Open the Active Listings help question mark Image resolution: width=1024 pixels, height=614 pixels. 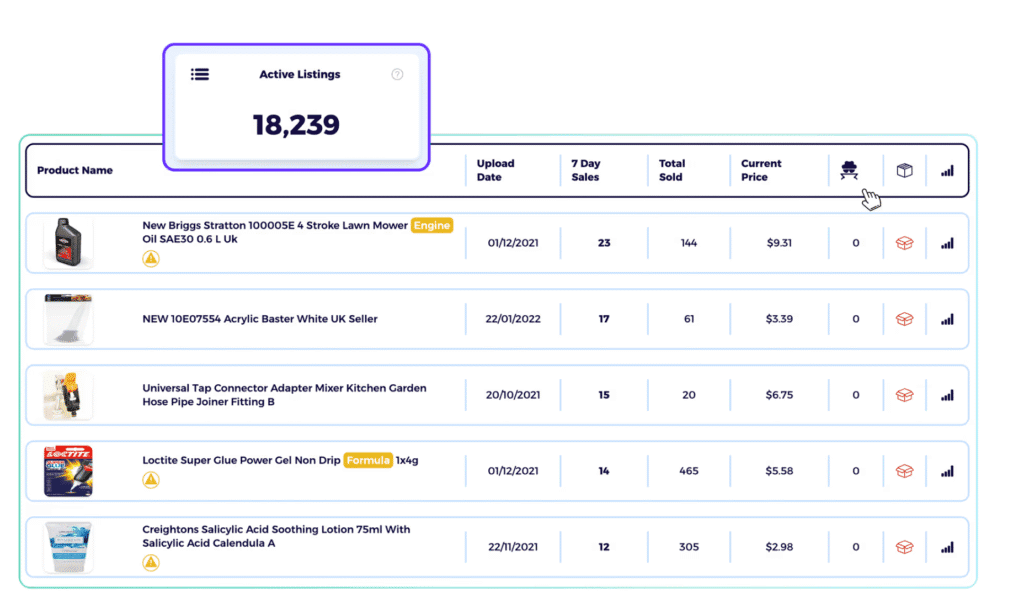(x=397, y=74)
